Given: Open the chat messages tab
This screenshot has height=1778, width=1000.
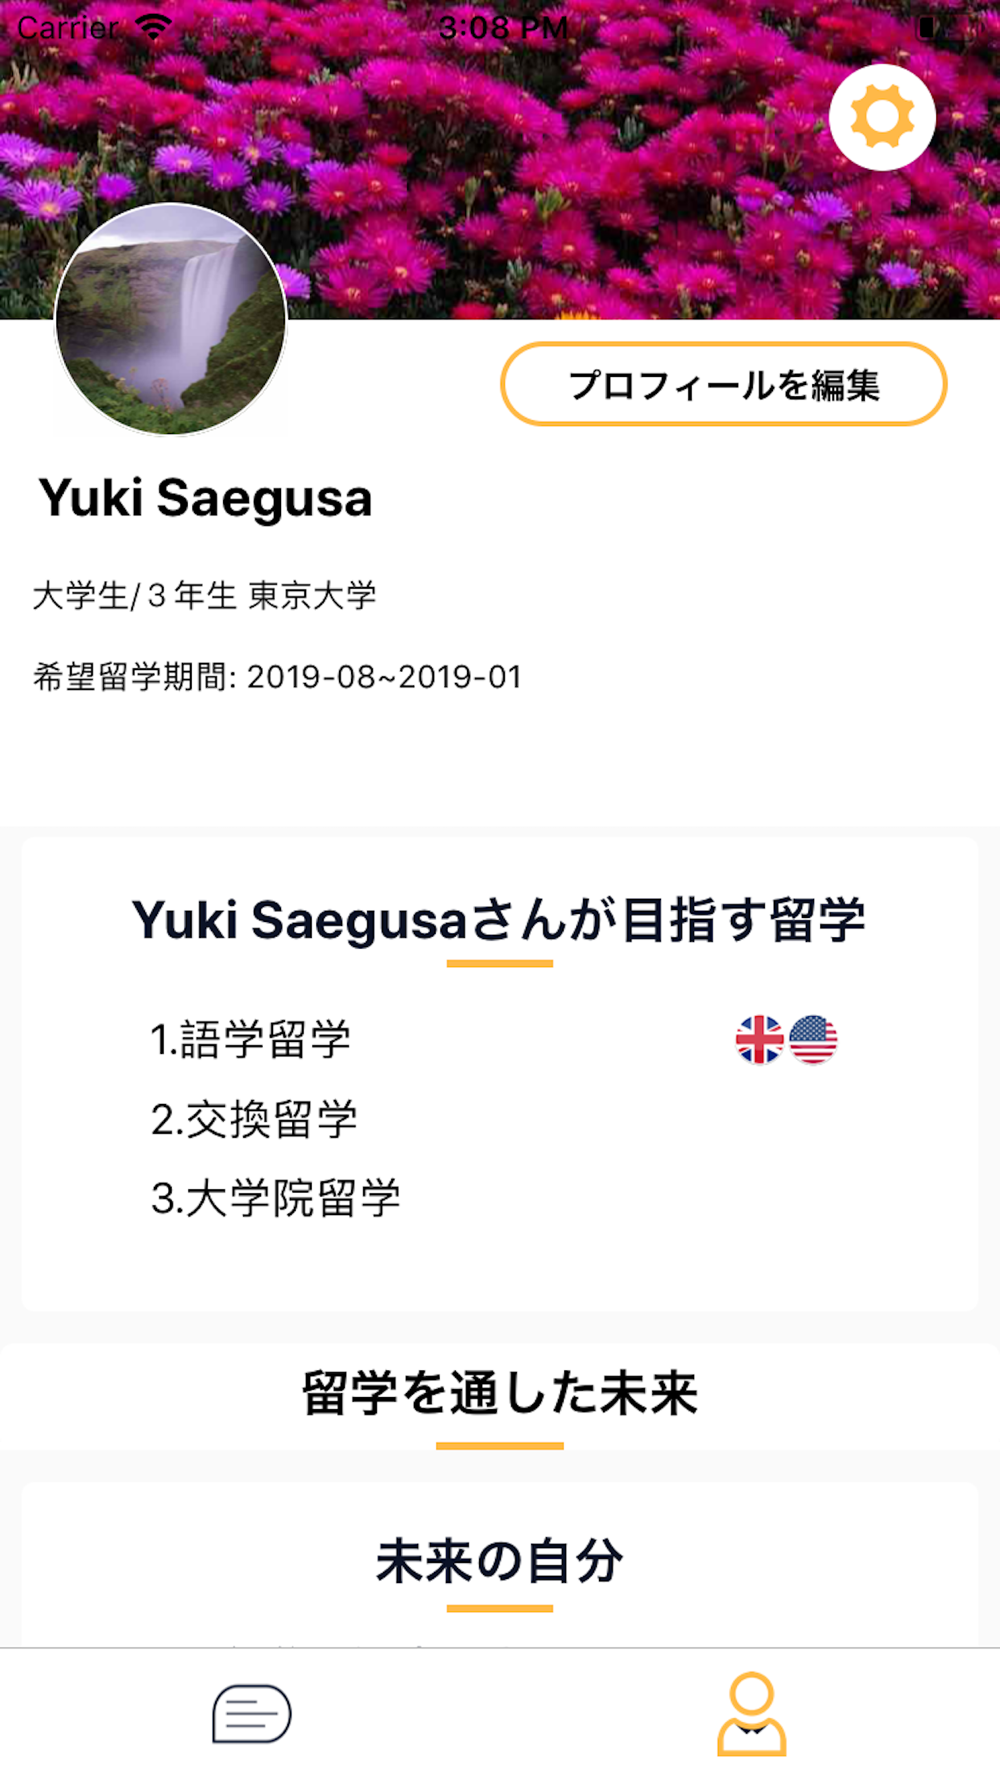Looking at the screenshot, I should click(x=251, y=1713).
